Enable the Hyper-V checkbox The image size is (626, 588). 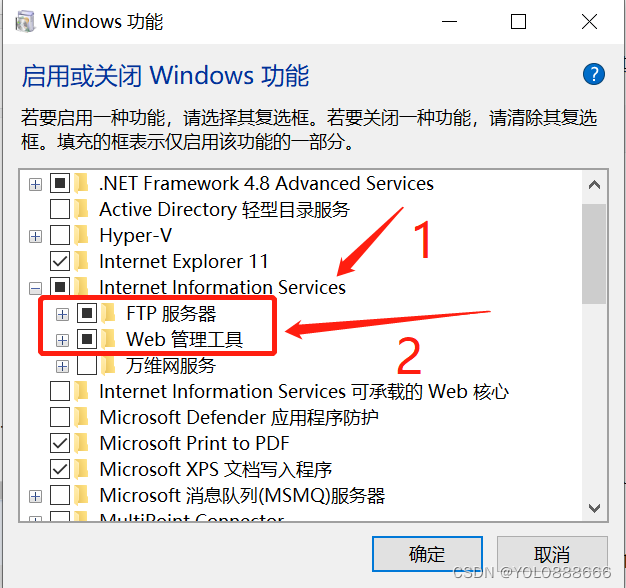pyautogui.click(x=60, y=236)
